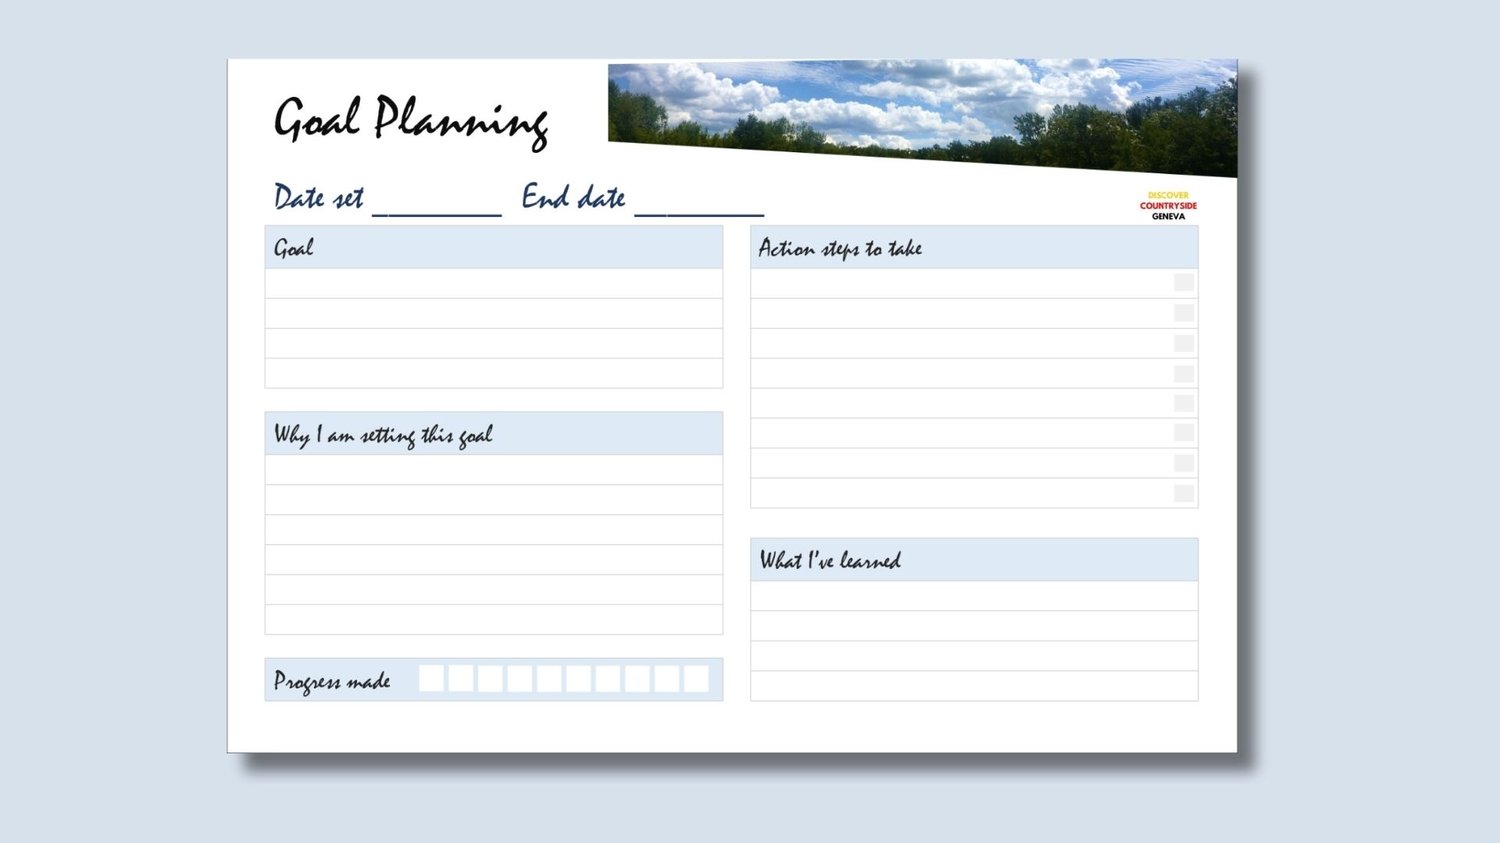Click the "Goal Planning" title
The image size is (1500, 843).
pyautogui.click(x=411, y=122)
